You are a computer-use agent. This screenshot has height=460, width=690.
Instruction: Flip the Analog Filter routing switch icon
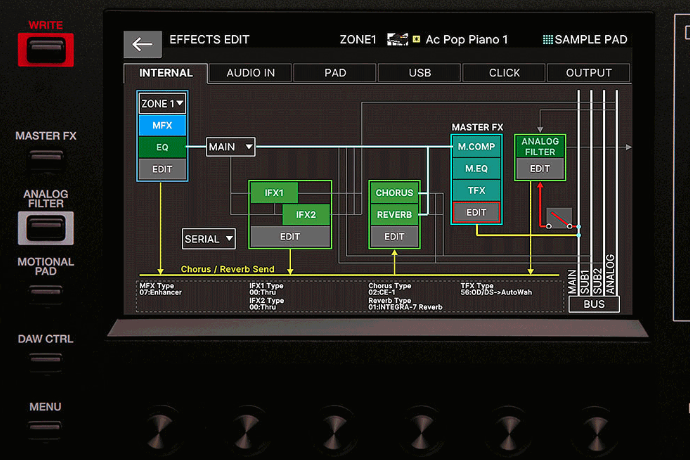pyautogui.click(x=558, y=219)
